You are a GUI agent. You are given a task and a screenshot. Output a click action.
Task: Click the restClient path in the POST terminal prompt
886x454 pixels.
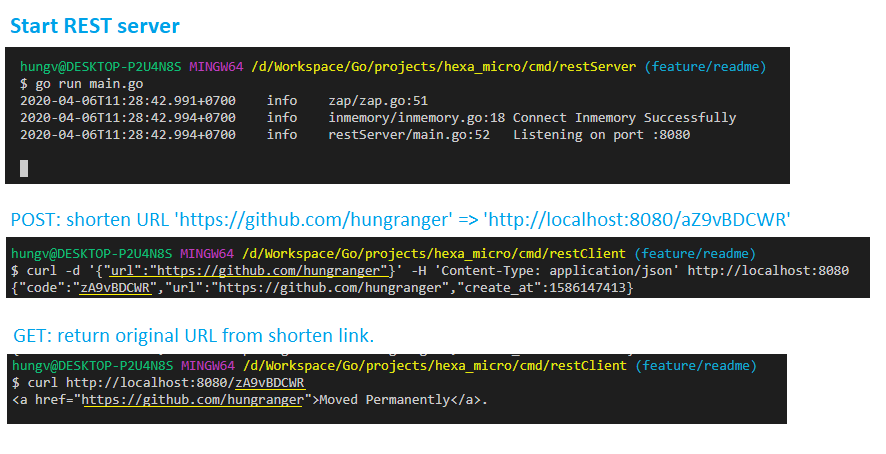coord(434,254)
